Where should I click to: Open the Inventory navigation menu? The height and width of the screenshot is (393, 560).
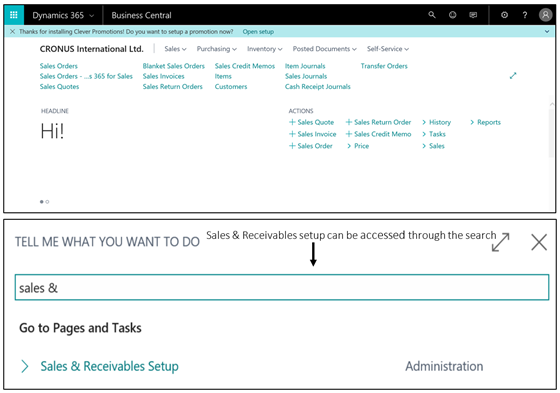(x=265, y=49)
